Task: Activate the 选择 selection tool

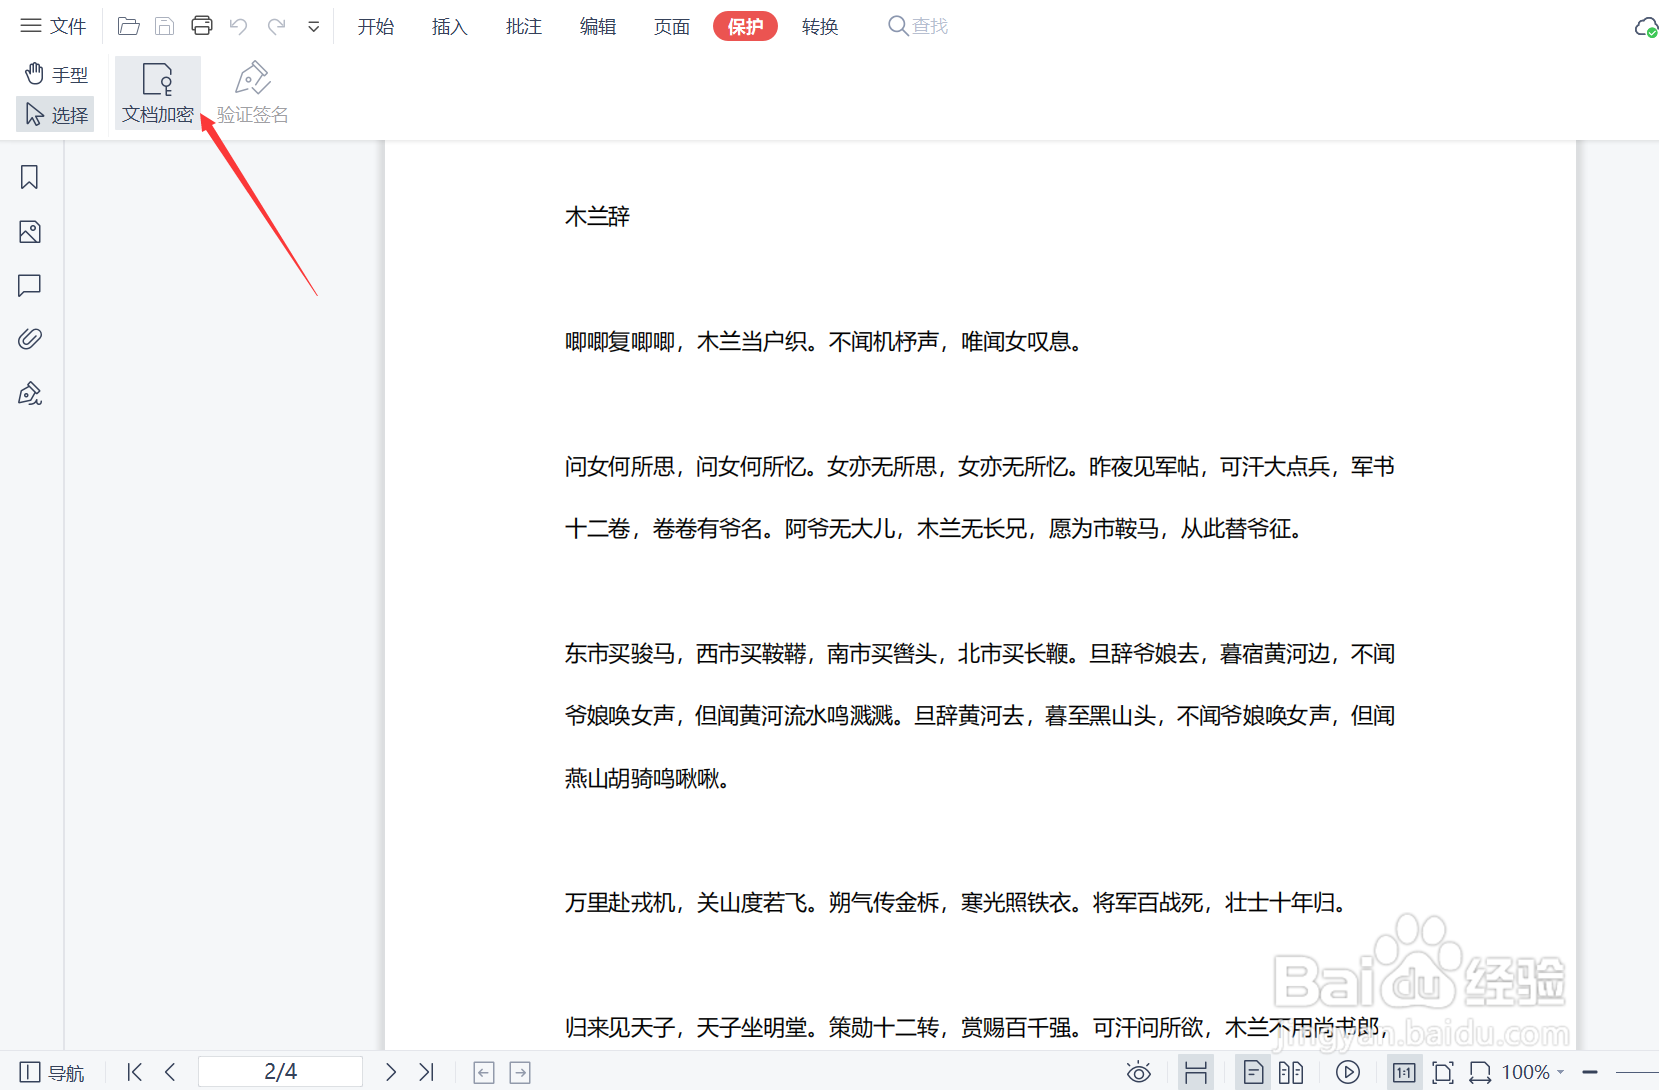Action: (56, 115)
